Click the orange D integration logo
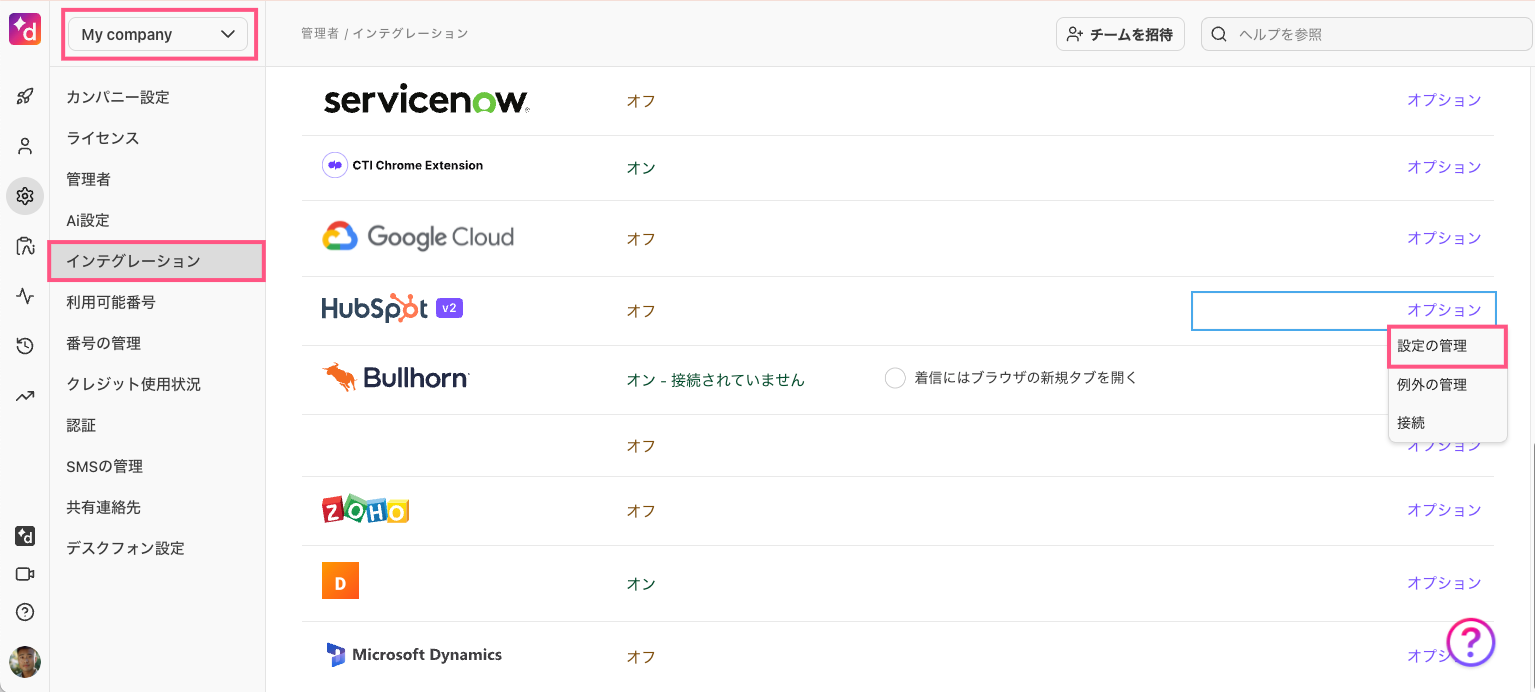 coord(340,581)
